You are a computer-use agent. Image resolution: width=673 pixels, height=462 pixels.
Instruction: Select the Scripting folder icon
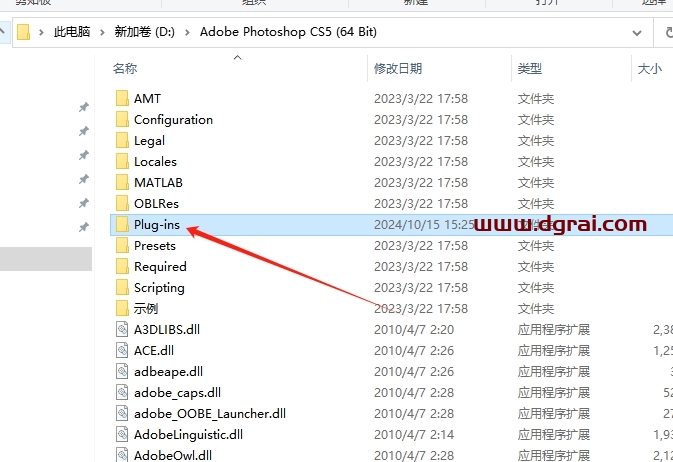[x=122, y=288]
